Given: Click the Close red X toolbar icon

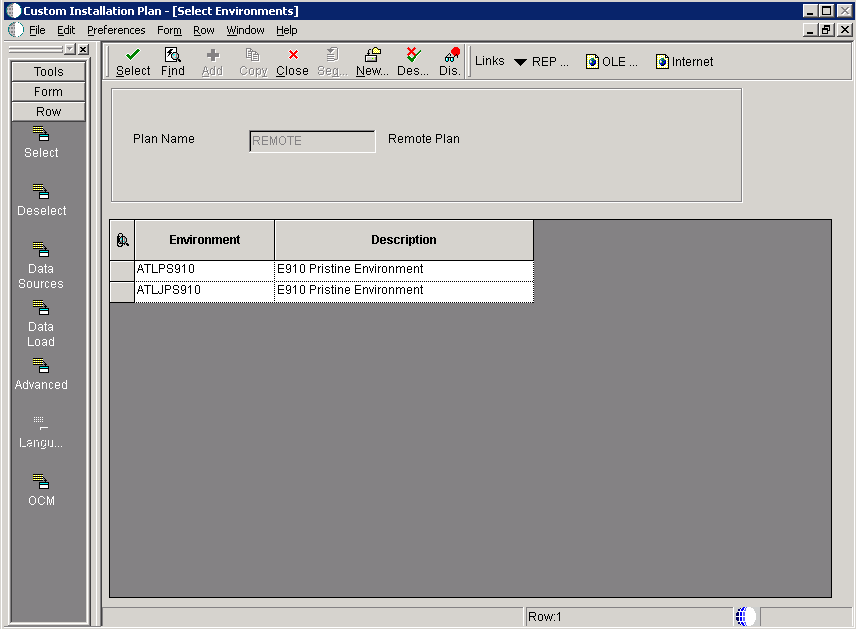Looking at the screenshot, I should point(292,62).
